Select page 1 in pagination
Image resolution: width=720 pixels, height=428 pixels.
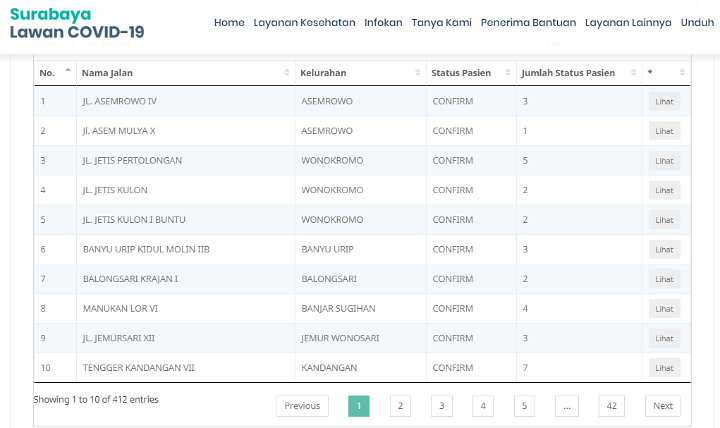[x=359, y=406]
